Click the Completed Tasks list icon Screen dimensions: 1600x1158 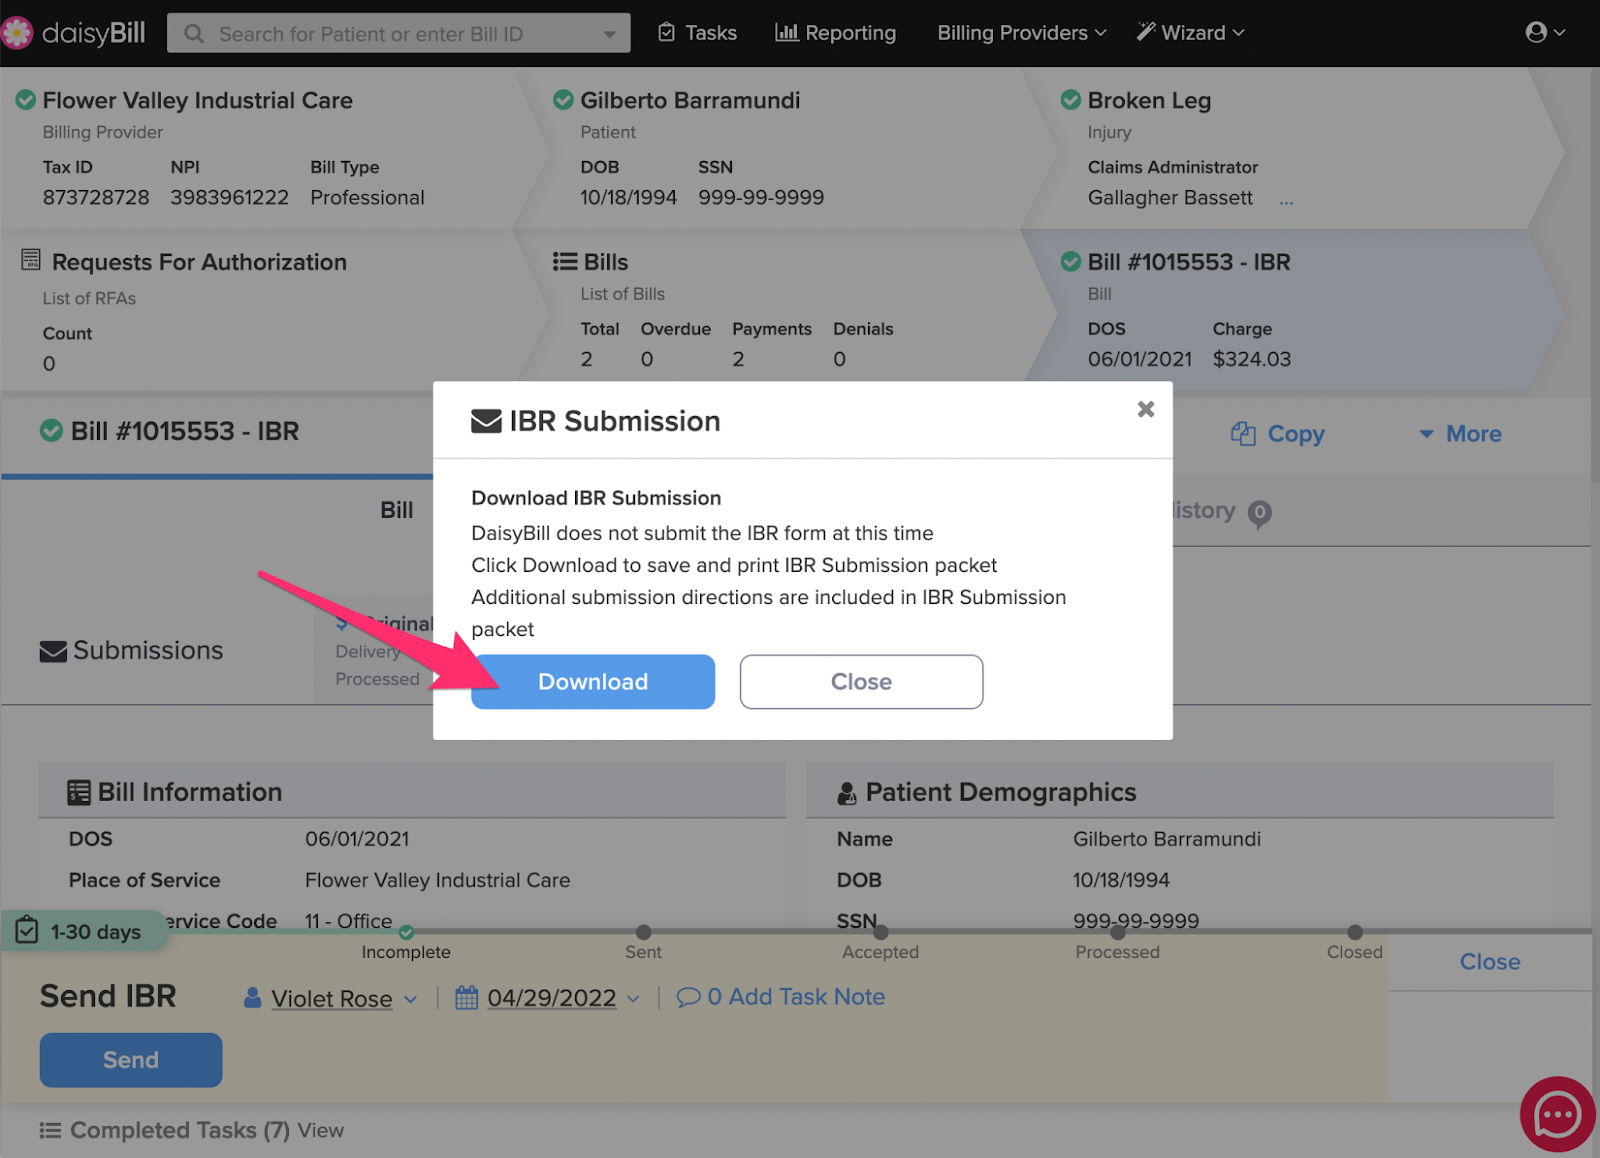pos(50,1131)
